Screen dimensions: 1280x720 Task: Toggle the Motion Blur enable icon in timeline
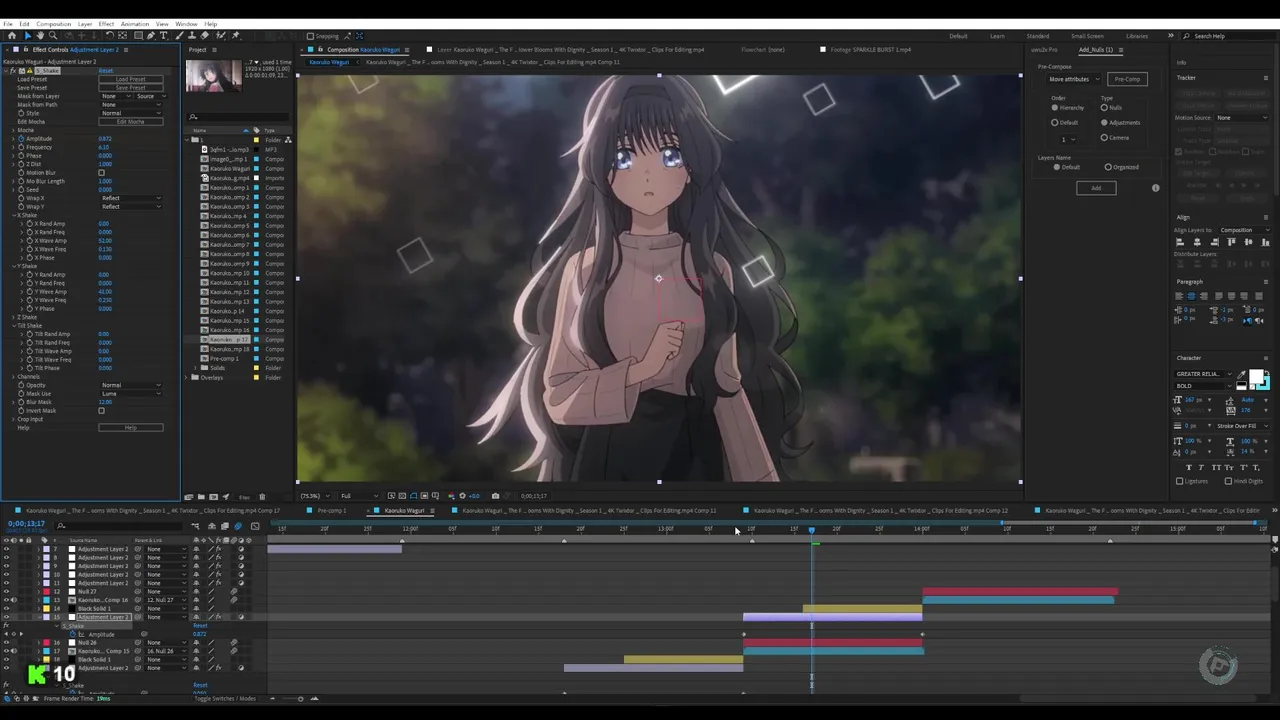pos(238,526)
